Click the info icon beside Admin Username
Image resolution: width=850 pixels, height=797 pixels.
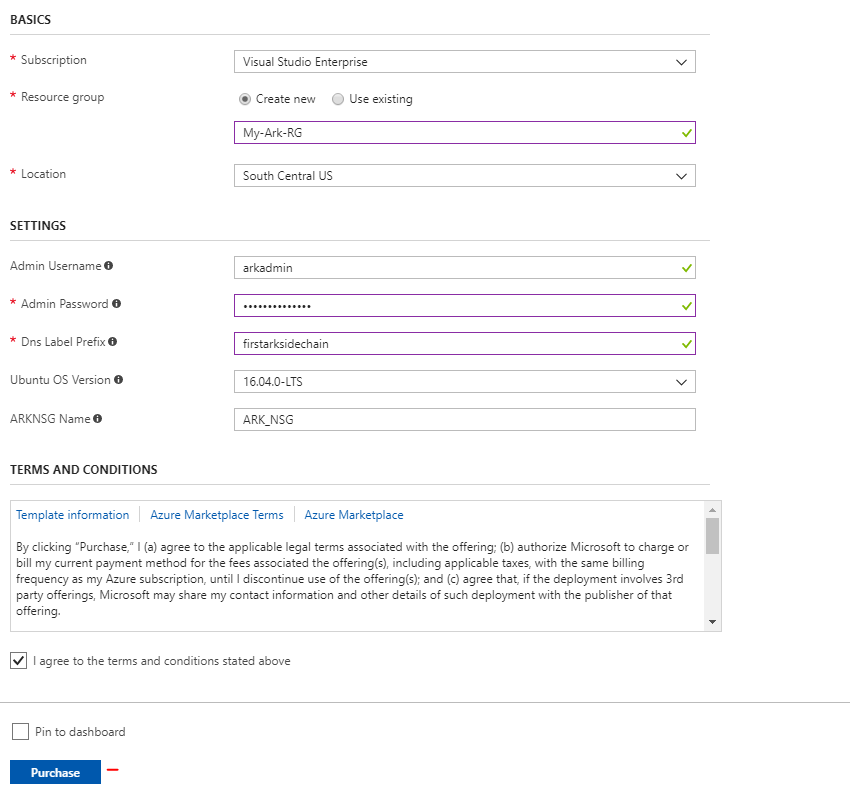108,266
